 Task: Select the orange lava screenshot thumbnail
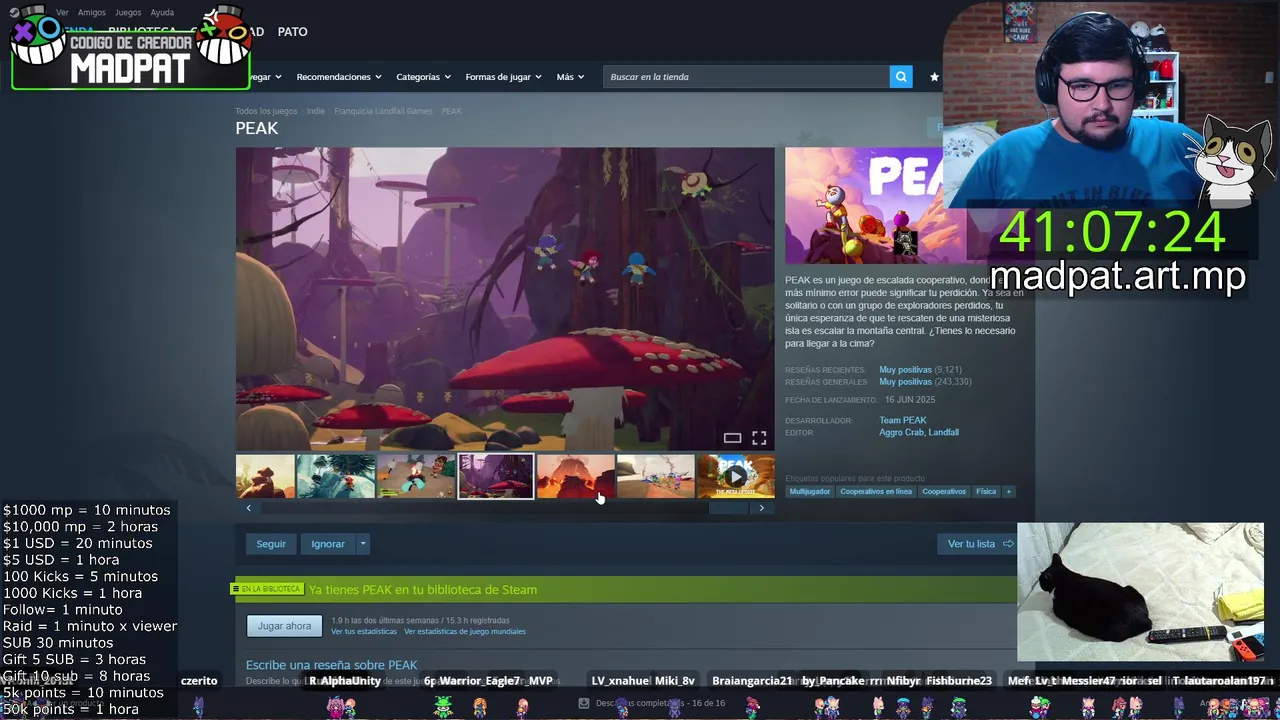576,476
